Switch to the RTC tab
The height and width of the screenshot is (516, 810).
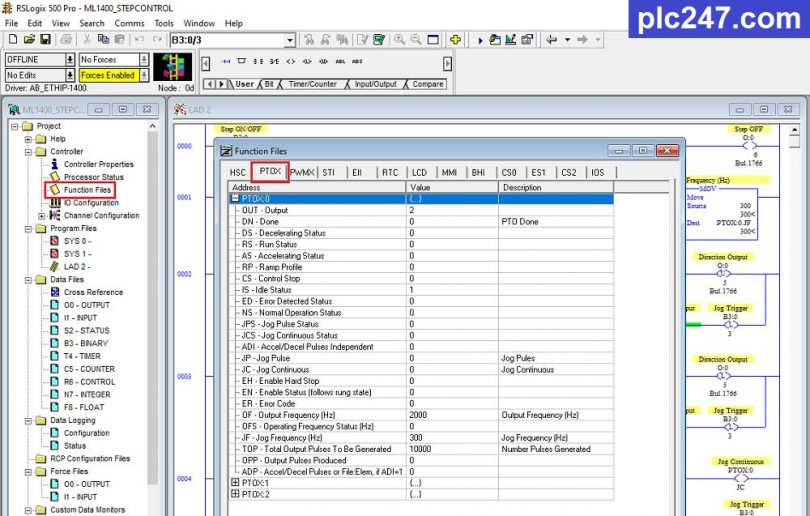pyautogui.click(x=389, y=172)
